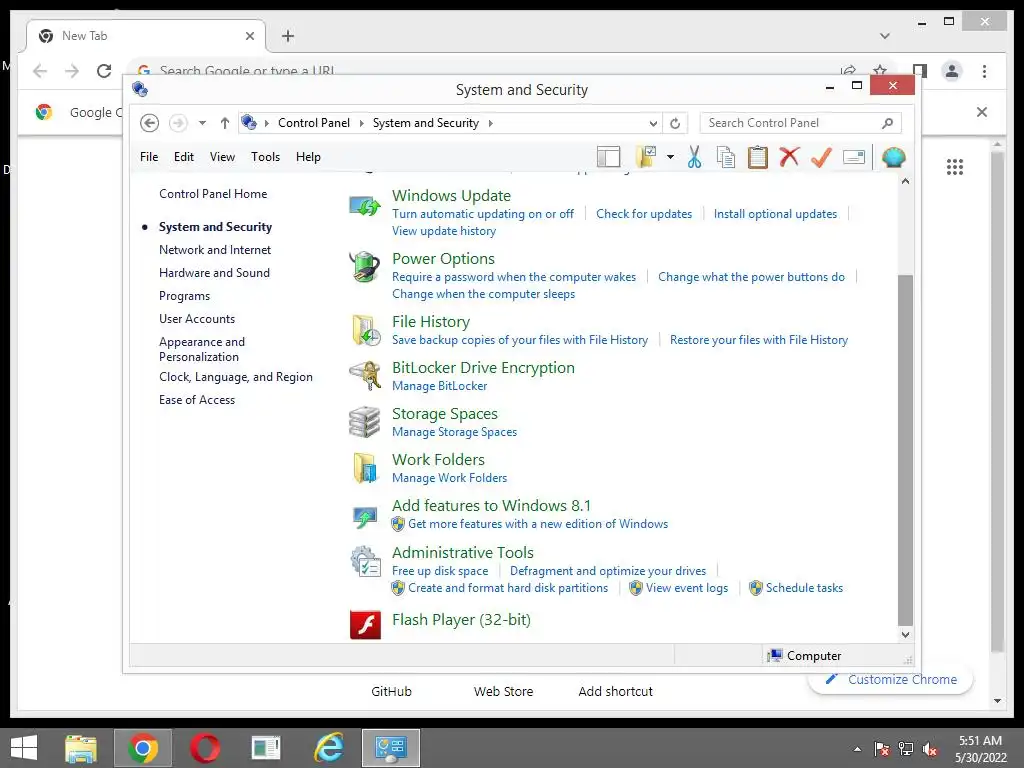The image size is (1024, 768).
Task: Click Defragment and optimize your drives
Action: (x=608, y=571)
